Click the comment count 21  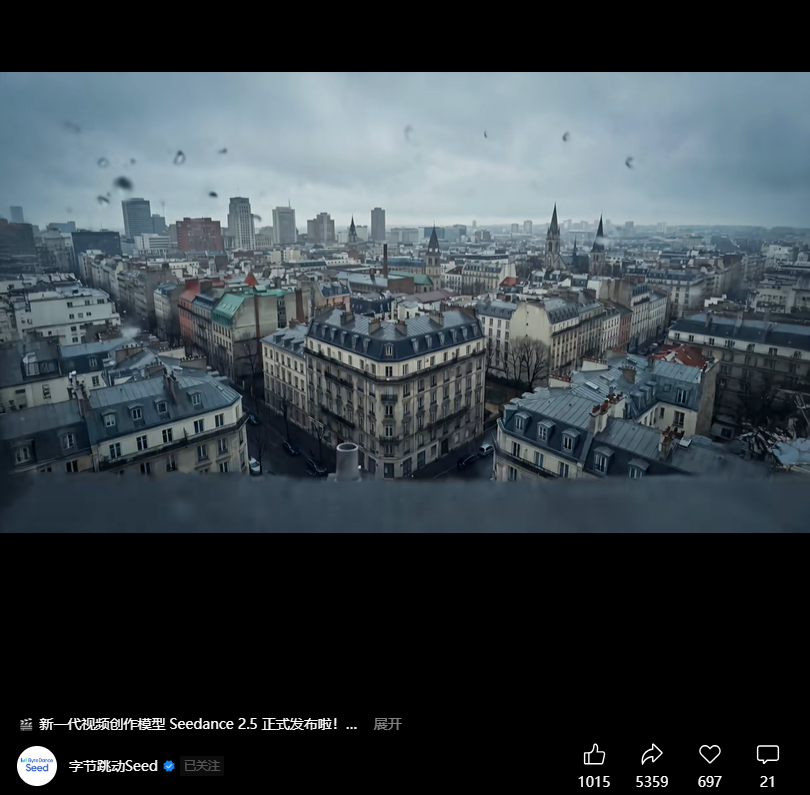click(x=768, y=782)
